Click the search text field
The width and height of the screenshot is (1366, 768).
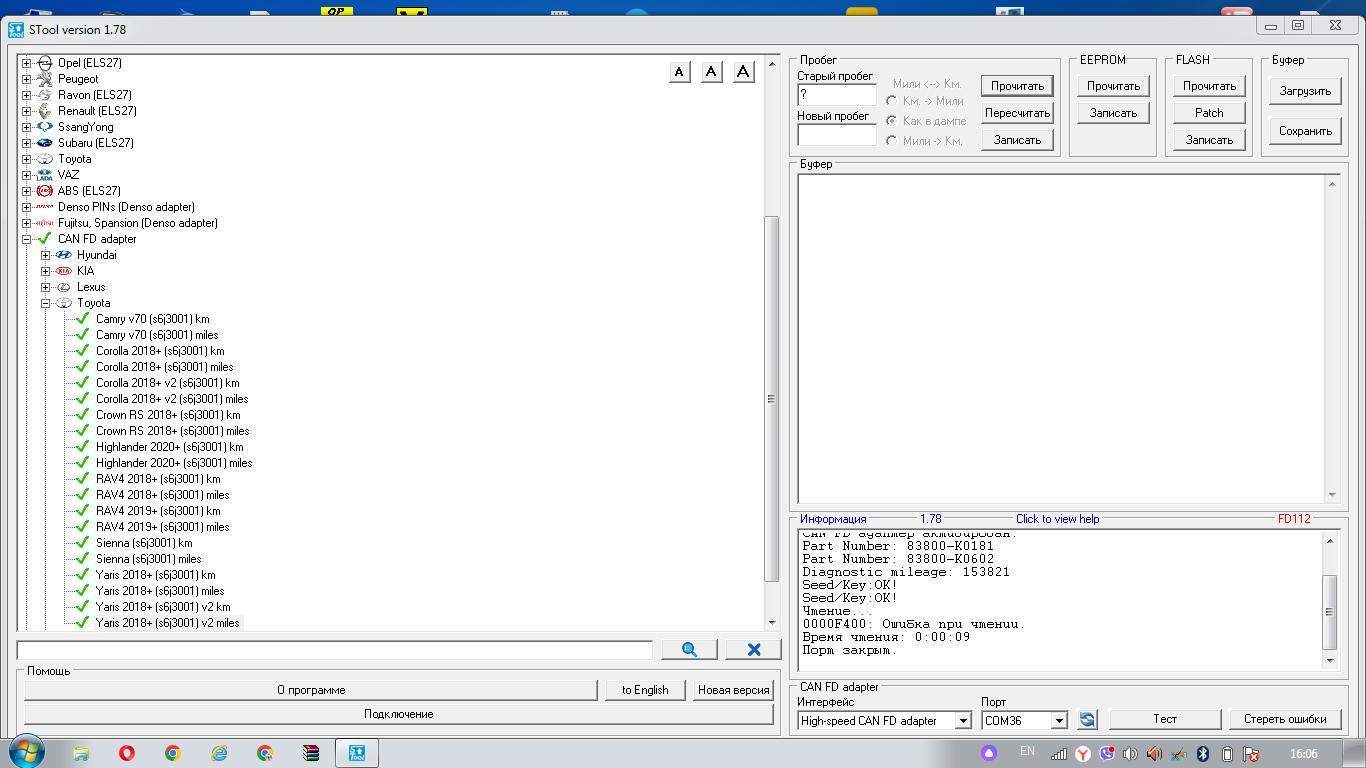335,650
